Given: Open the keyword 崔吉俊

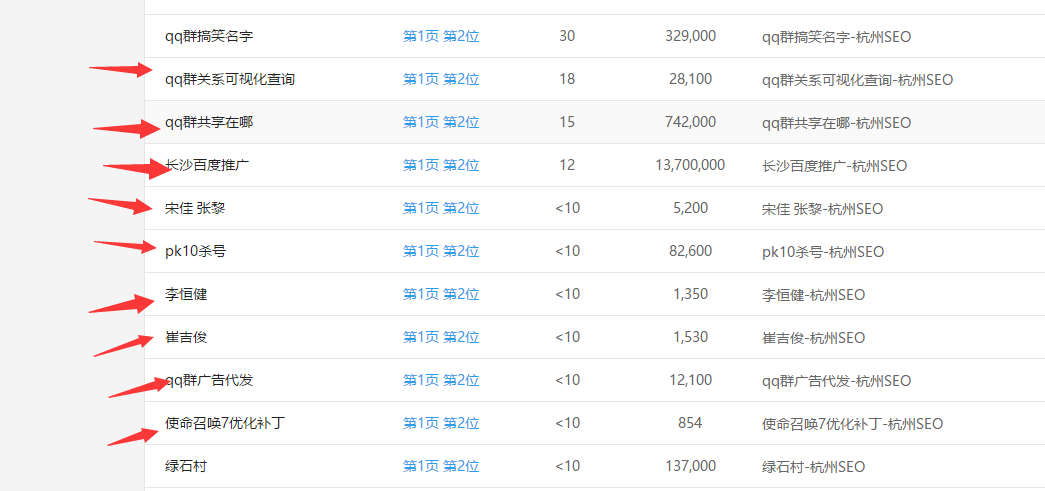Looking at the screenshot, I should pos(186,338).
